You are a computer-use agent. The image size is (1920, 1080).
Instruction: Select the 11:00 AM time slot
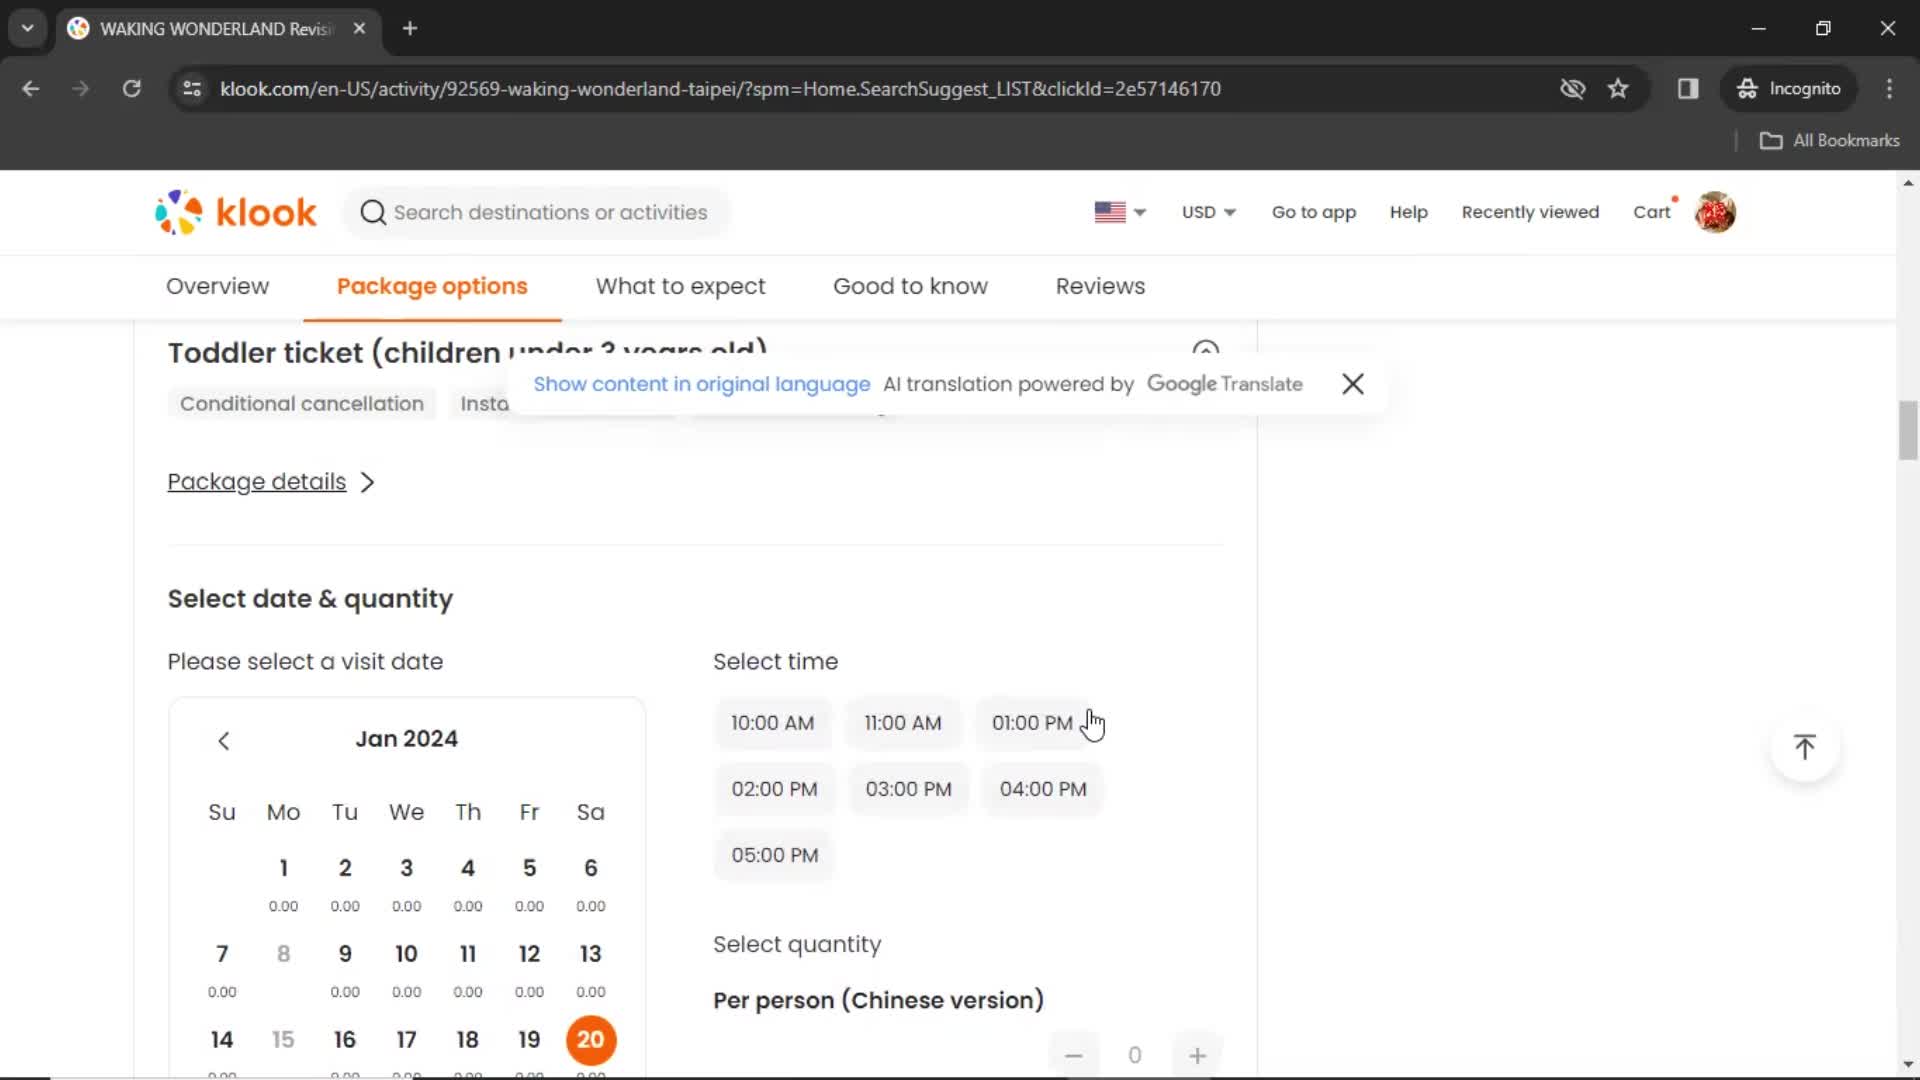[902, 723]
